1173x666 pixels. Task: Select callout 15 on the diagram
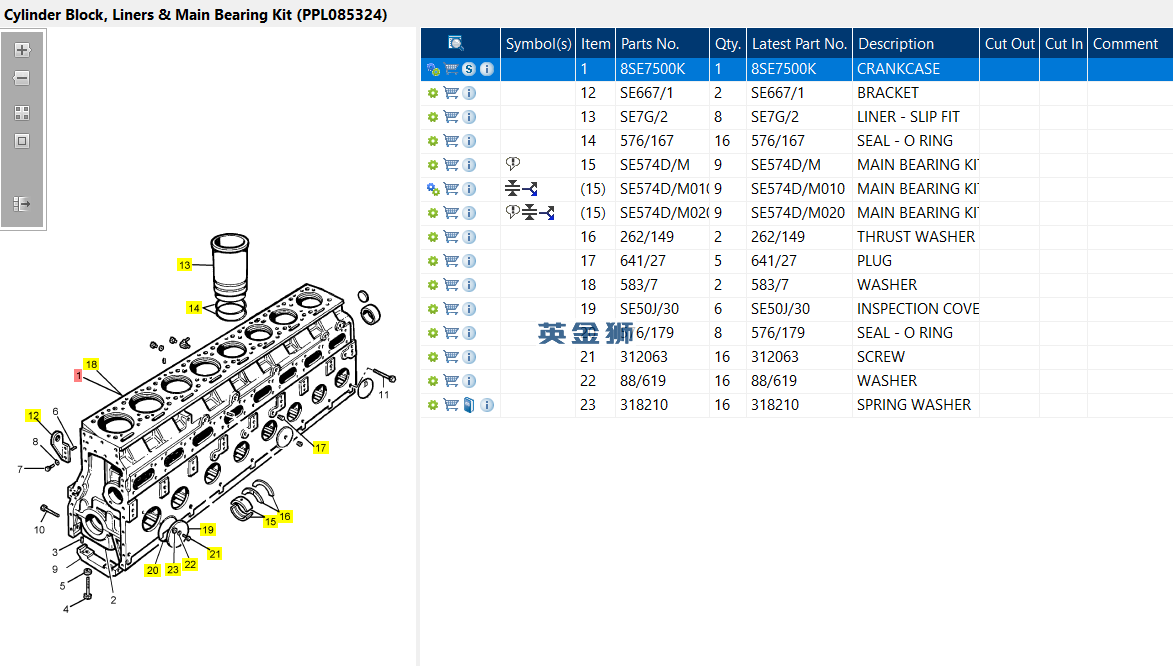click(270, 522)
